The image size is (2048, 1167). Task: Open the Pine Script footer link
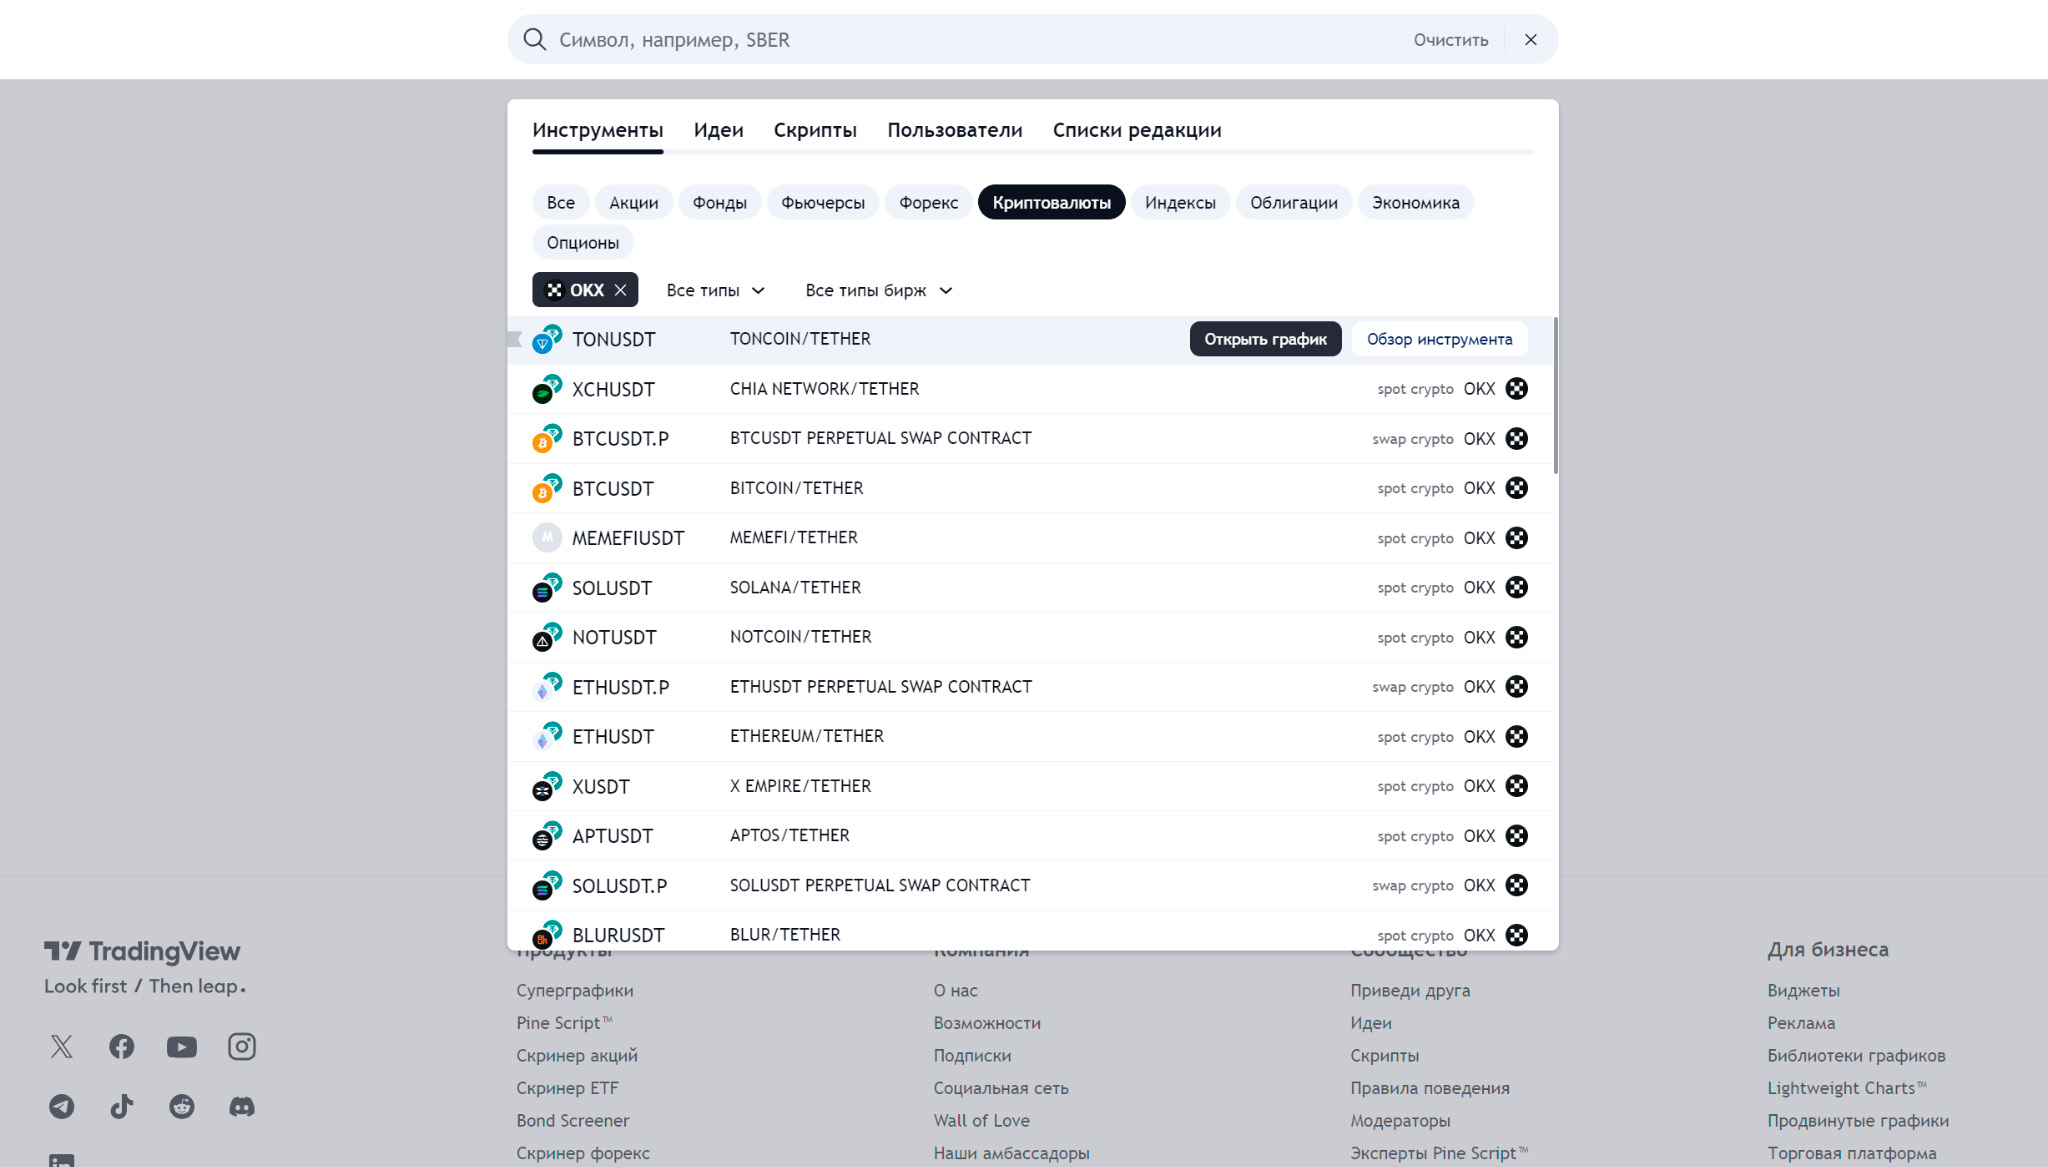[564, 1024]
